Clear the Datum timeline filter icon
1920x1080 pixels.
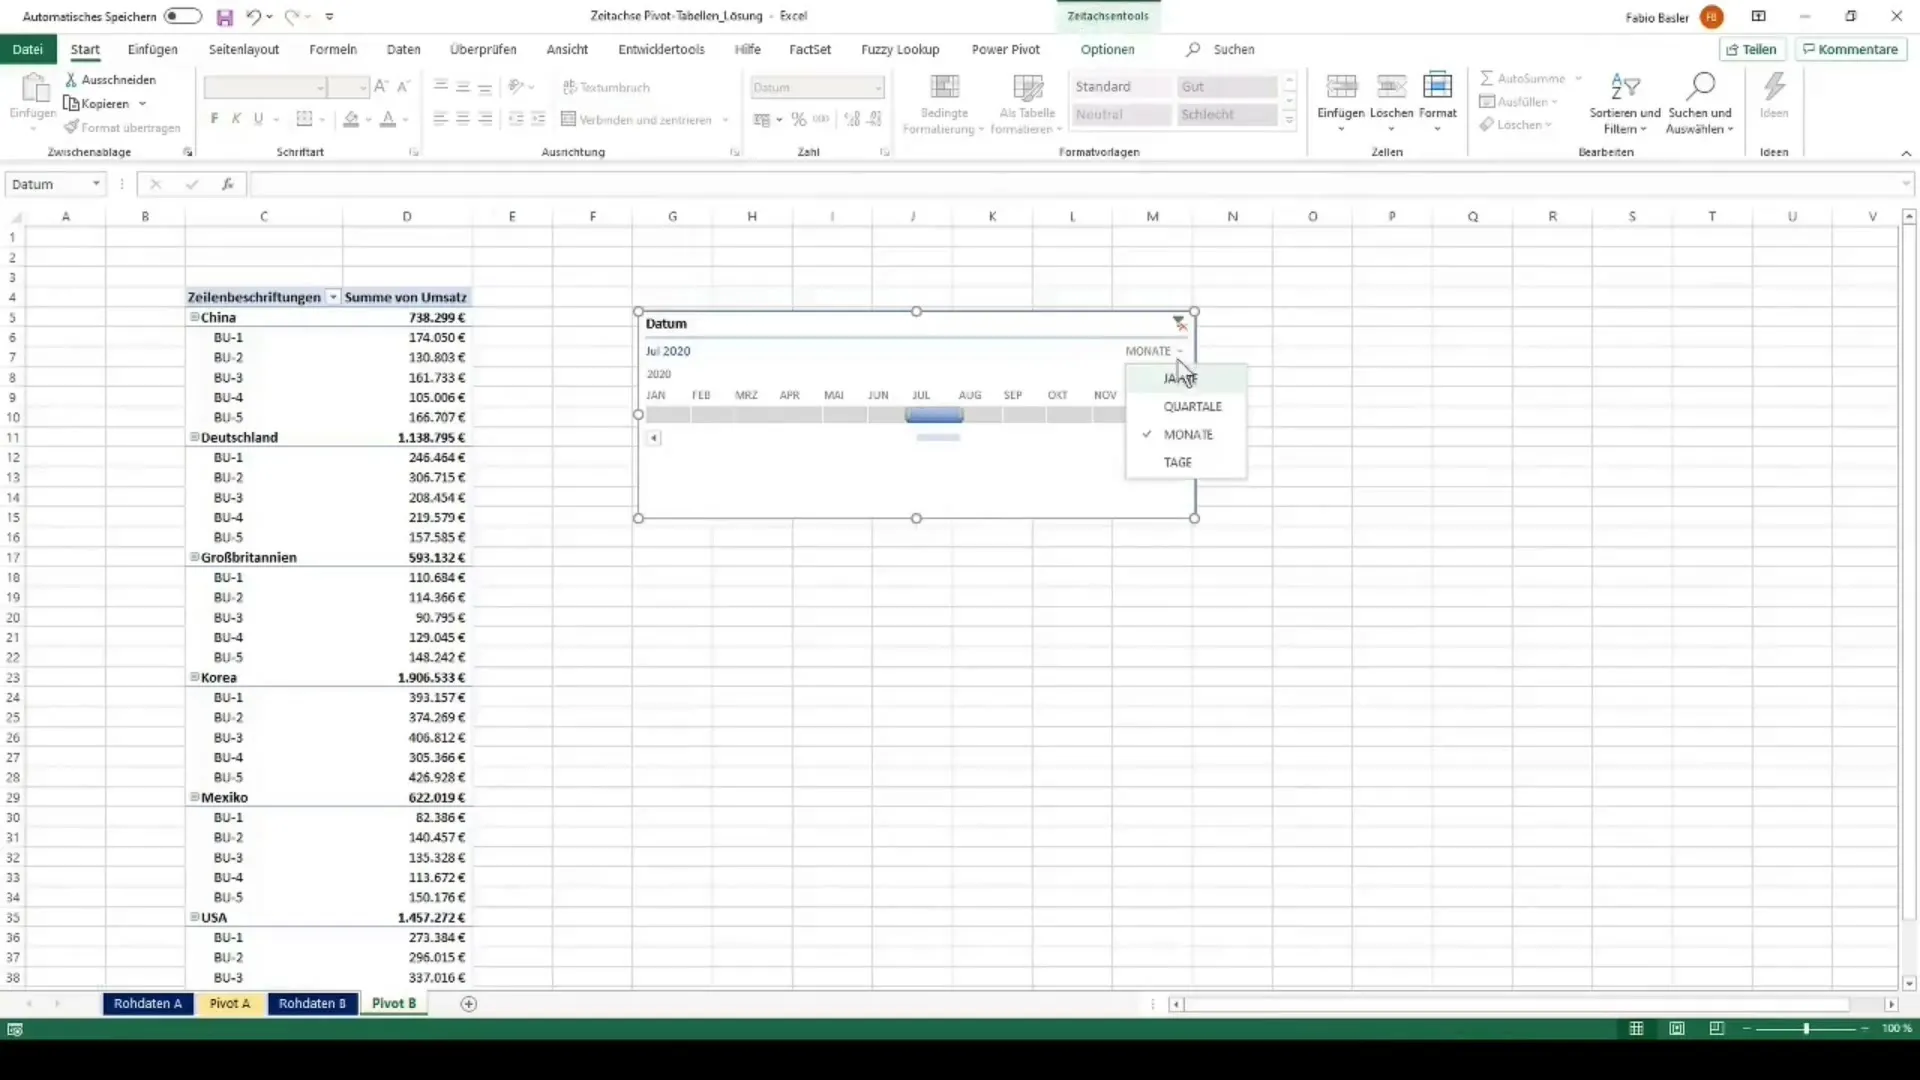(x=1180, y=323)
